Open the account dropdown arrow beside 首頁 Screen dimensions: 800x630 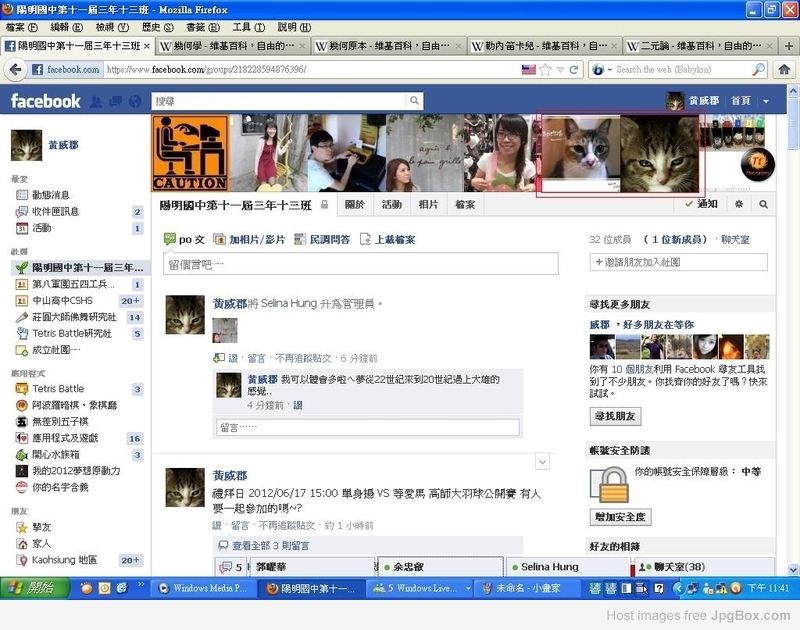pyautogui.click(x=766, y=101)
